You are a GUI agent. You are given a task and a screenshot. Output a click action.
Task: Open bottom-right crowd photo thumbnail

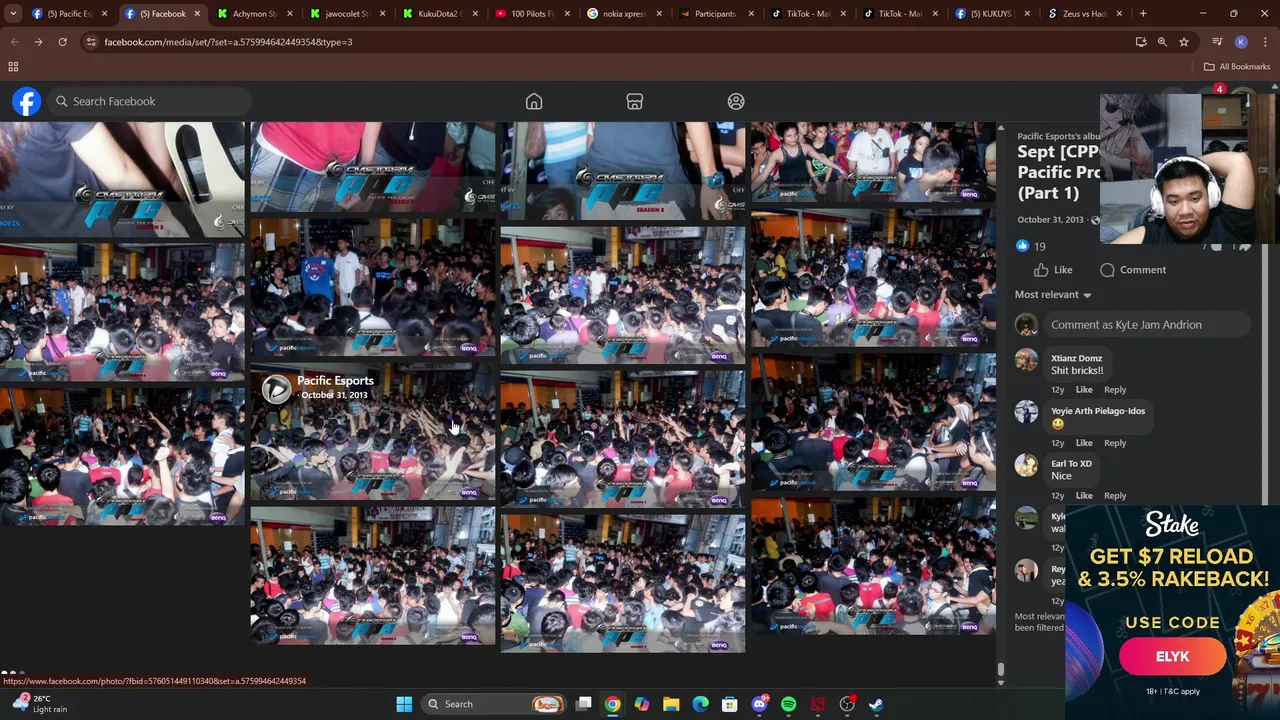coord(873,566)
